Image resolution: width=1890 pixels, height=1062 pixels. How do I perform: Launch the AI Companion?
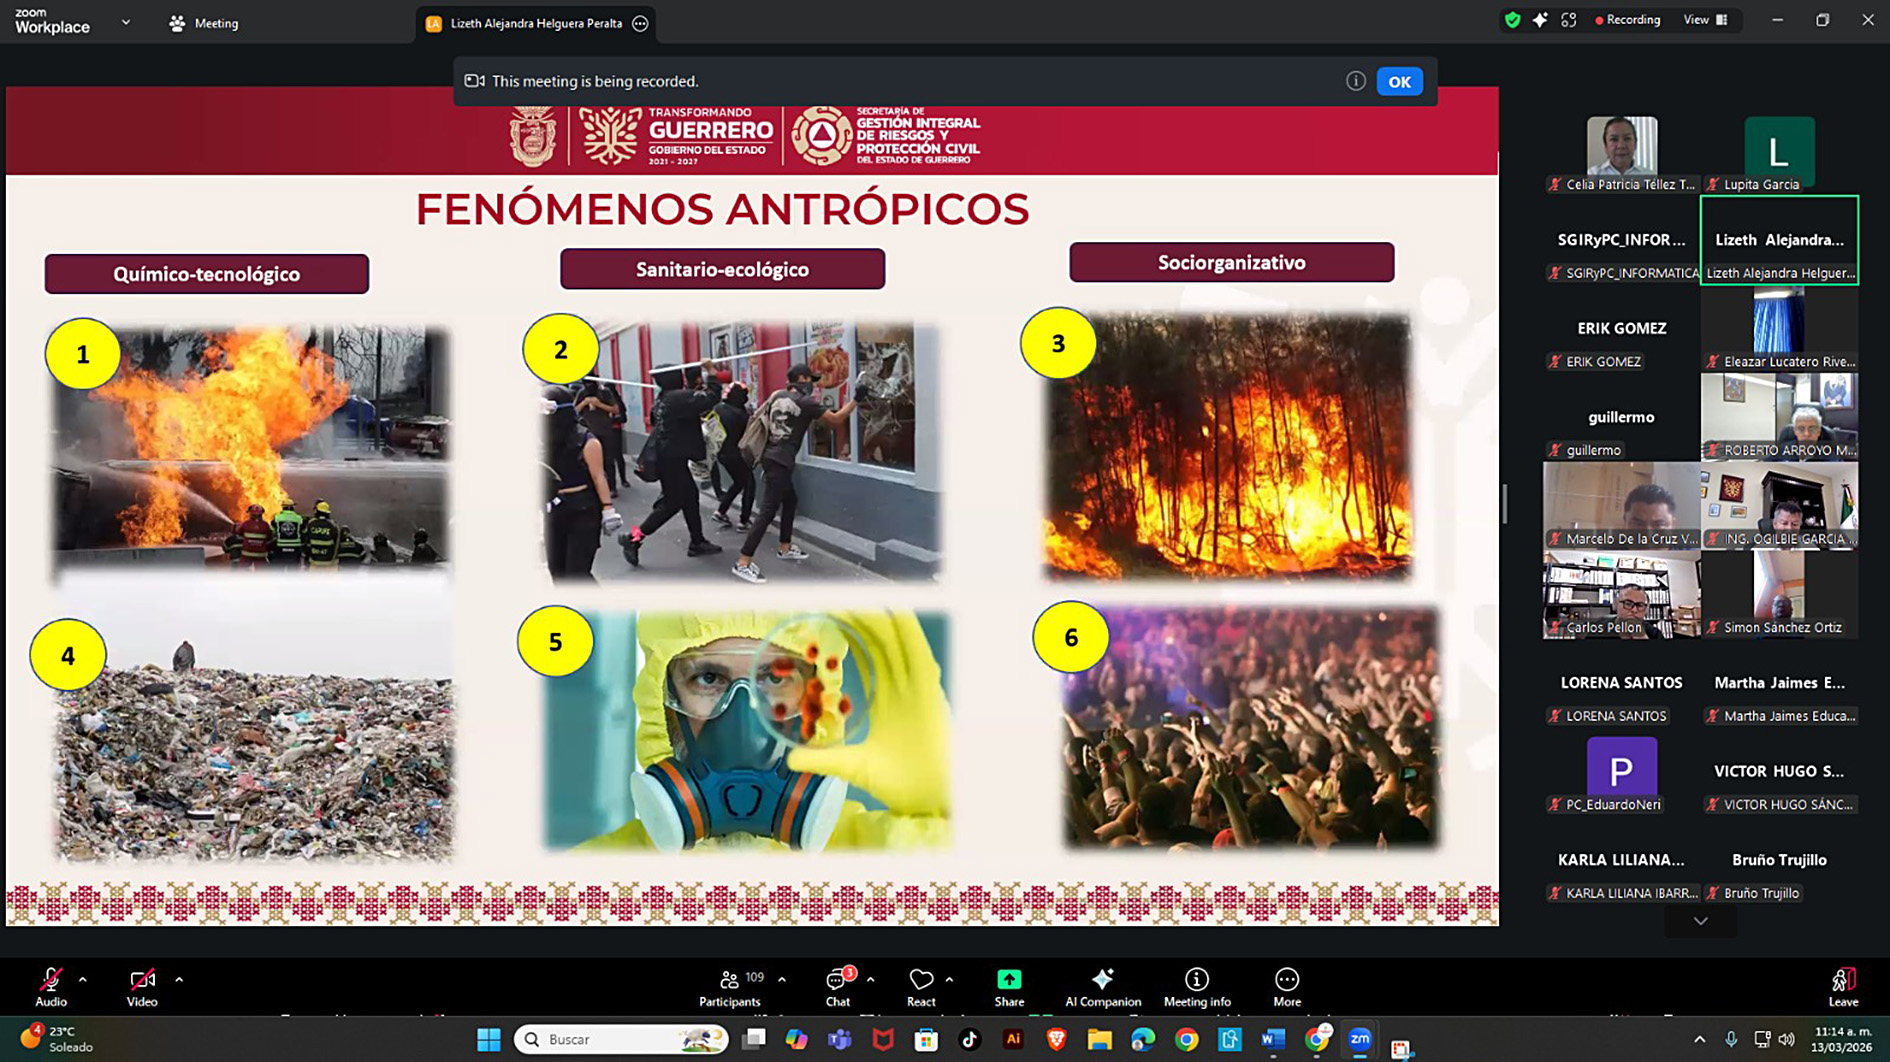pyautogui.click(x=1102, y=986)
